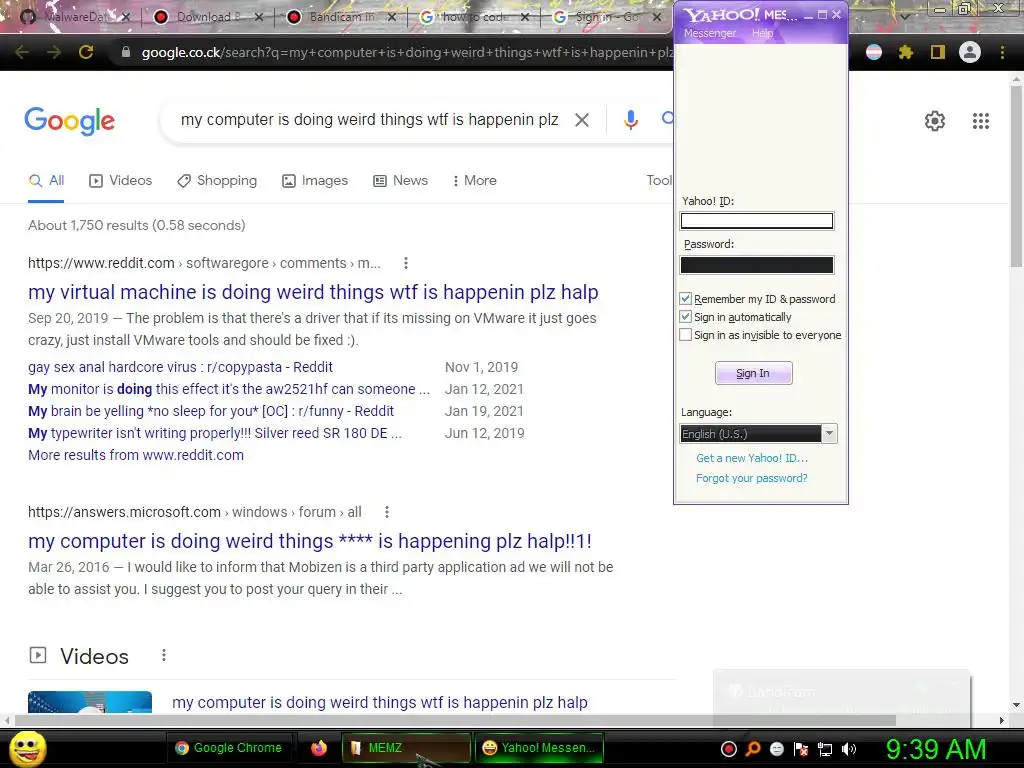Open the Google apps grid
The height and width of the screenshot is (768, 1024).
click(x=981, y=121)
